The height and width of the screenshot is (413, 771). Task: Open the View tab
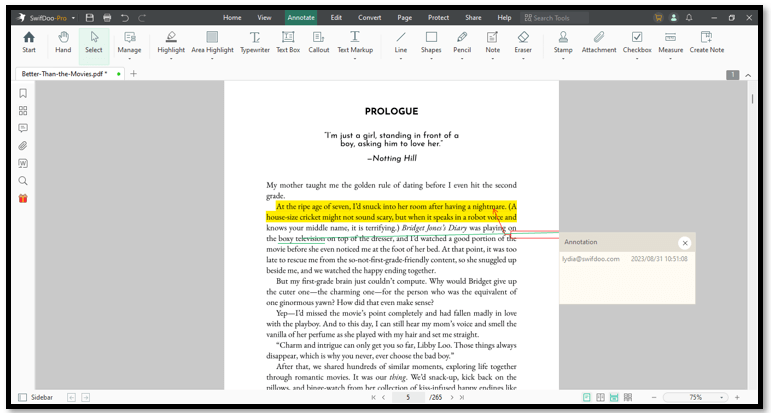264,18
